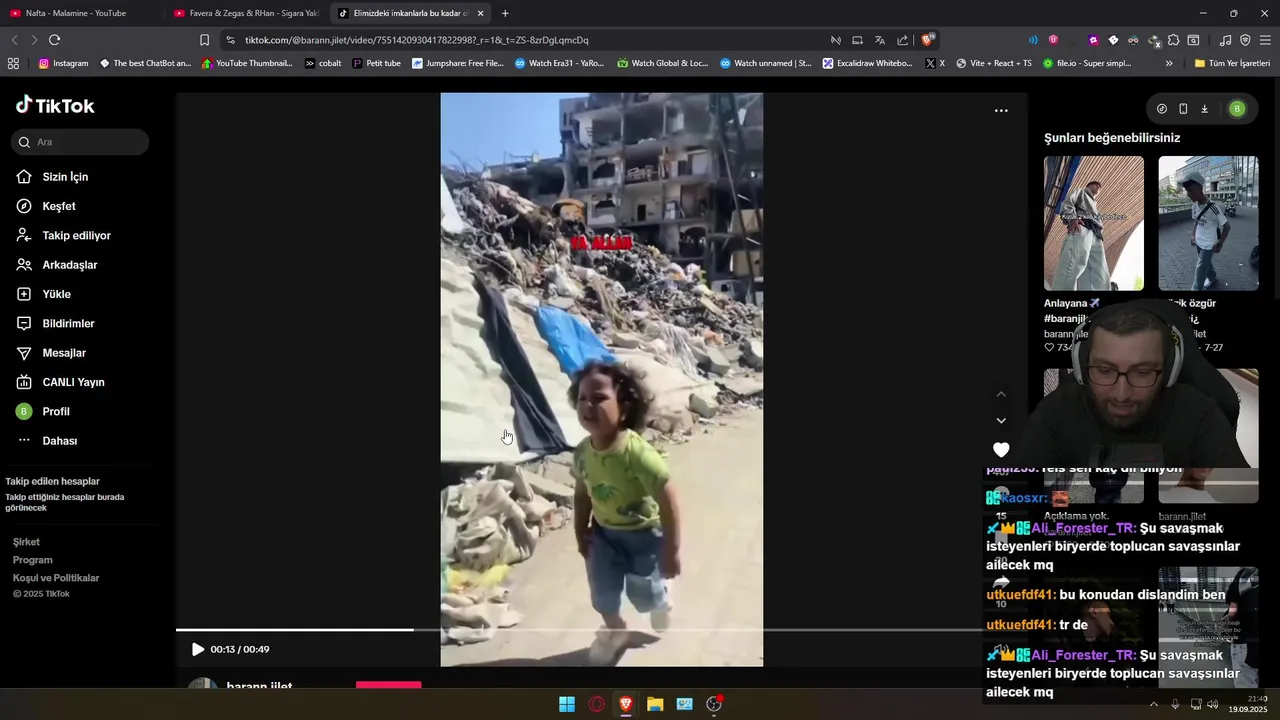The image size is (1280, 720).
Task: Open Windows Start menu
Action: (567, 704)
